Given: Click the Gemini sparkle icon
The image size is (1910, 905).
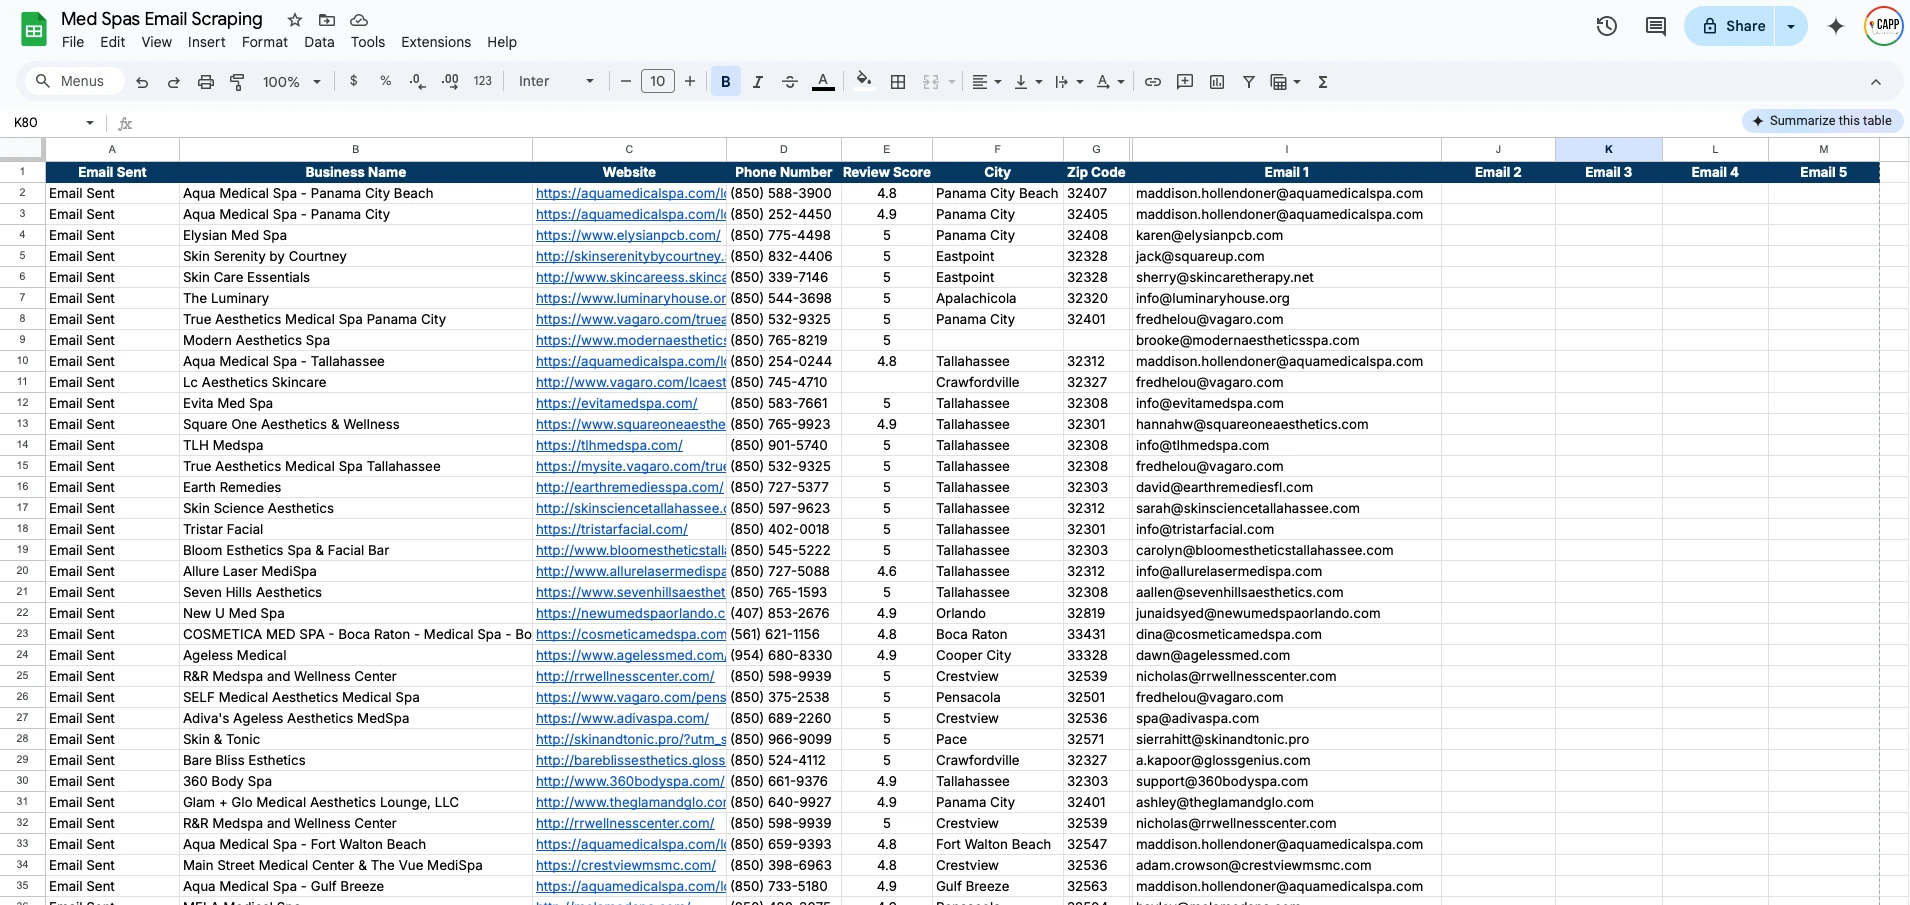Looking at the screenshot, I should click(x=1836, y=26).
